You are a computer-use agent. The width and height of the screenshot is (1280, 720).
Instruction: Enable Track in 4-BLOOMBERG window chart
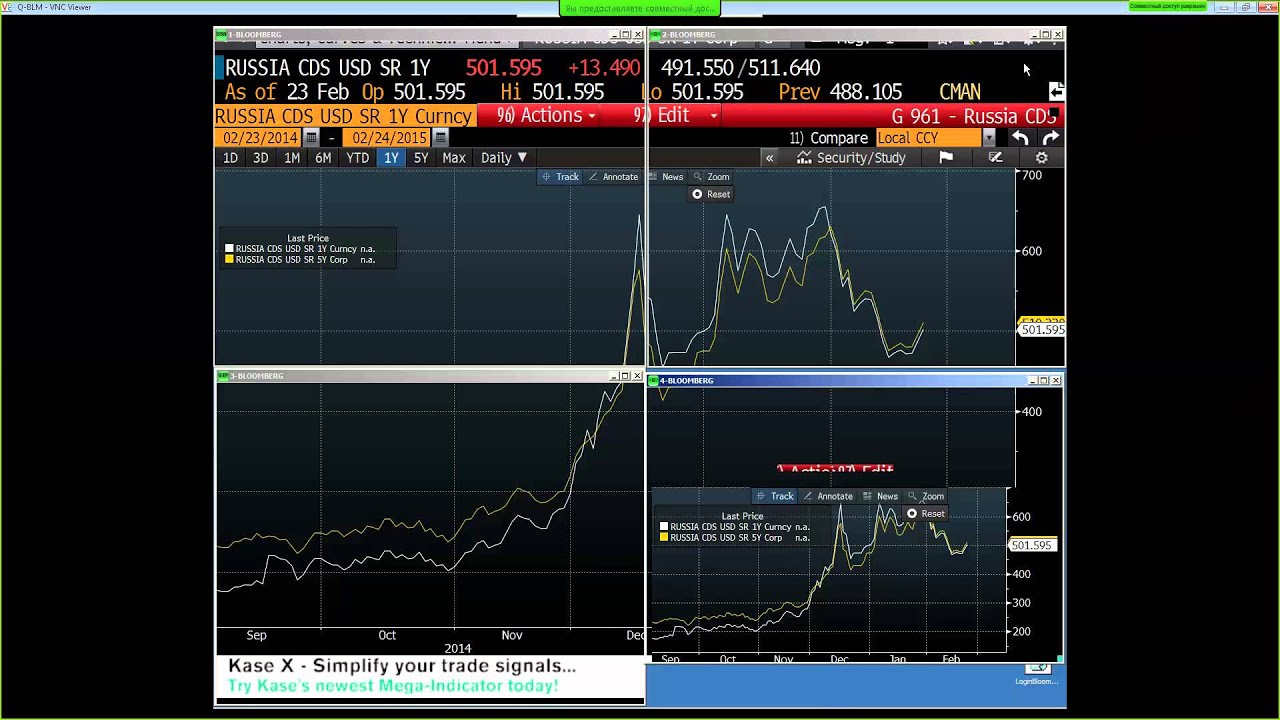[775, 496]
